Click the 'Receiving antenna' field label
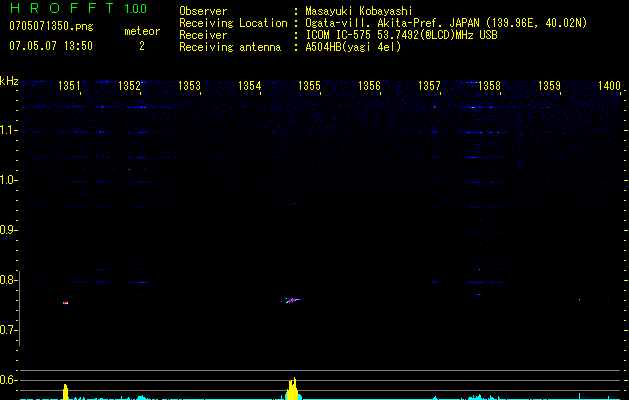629x400 pixels. pos(230,47)
